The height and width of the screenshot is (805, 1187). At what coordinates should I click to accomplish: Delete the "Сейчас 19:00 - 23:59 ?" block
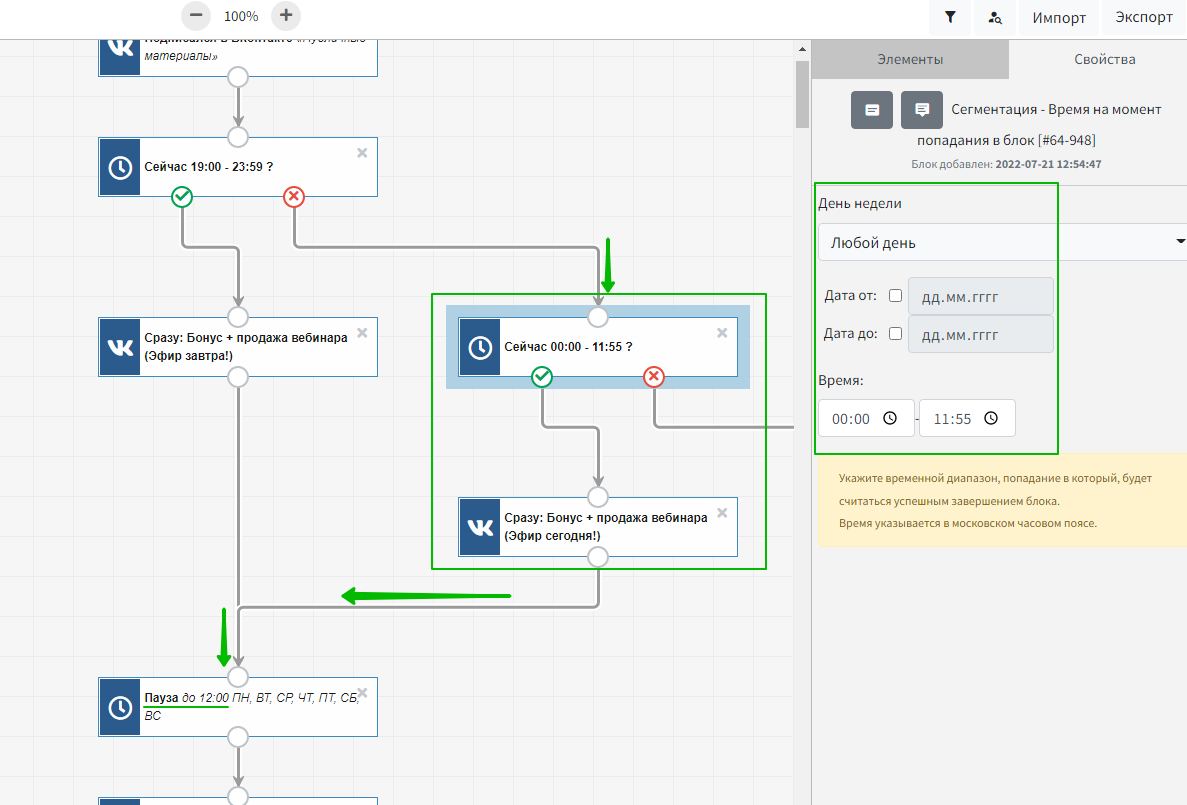(x=362, y=153)
